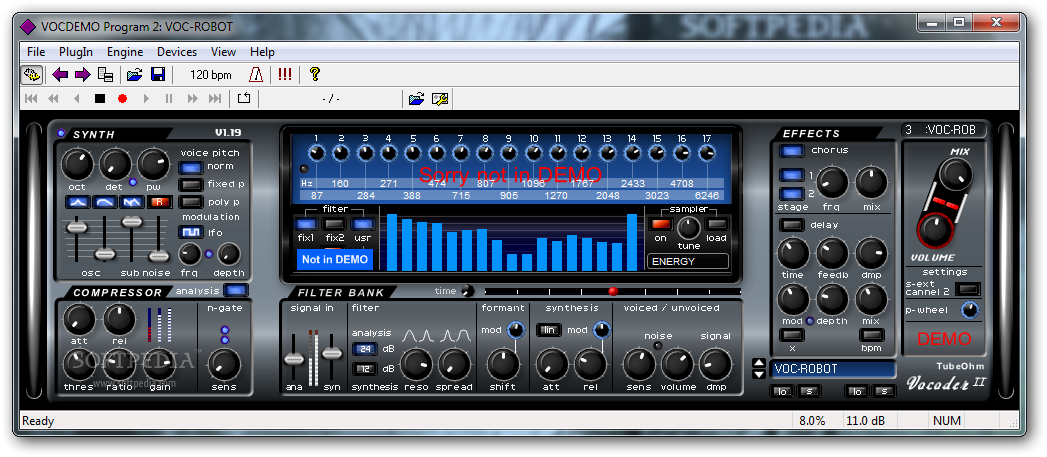
Task: Click the large red VOLUME knob
Action: [934, 230]
